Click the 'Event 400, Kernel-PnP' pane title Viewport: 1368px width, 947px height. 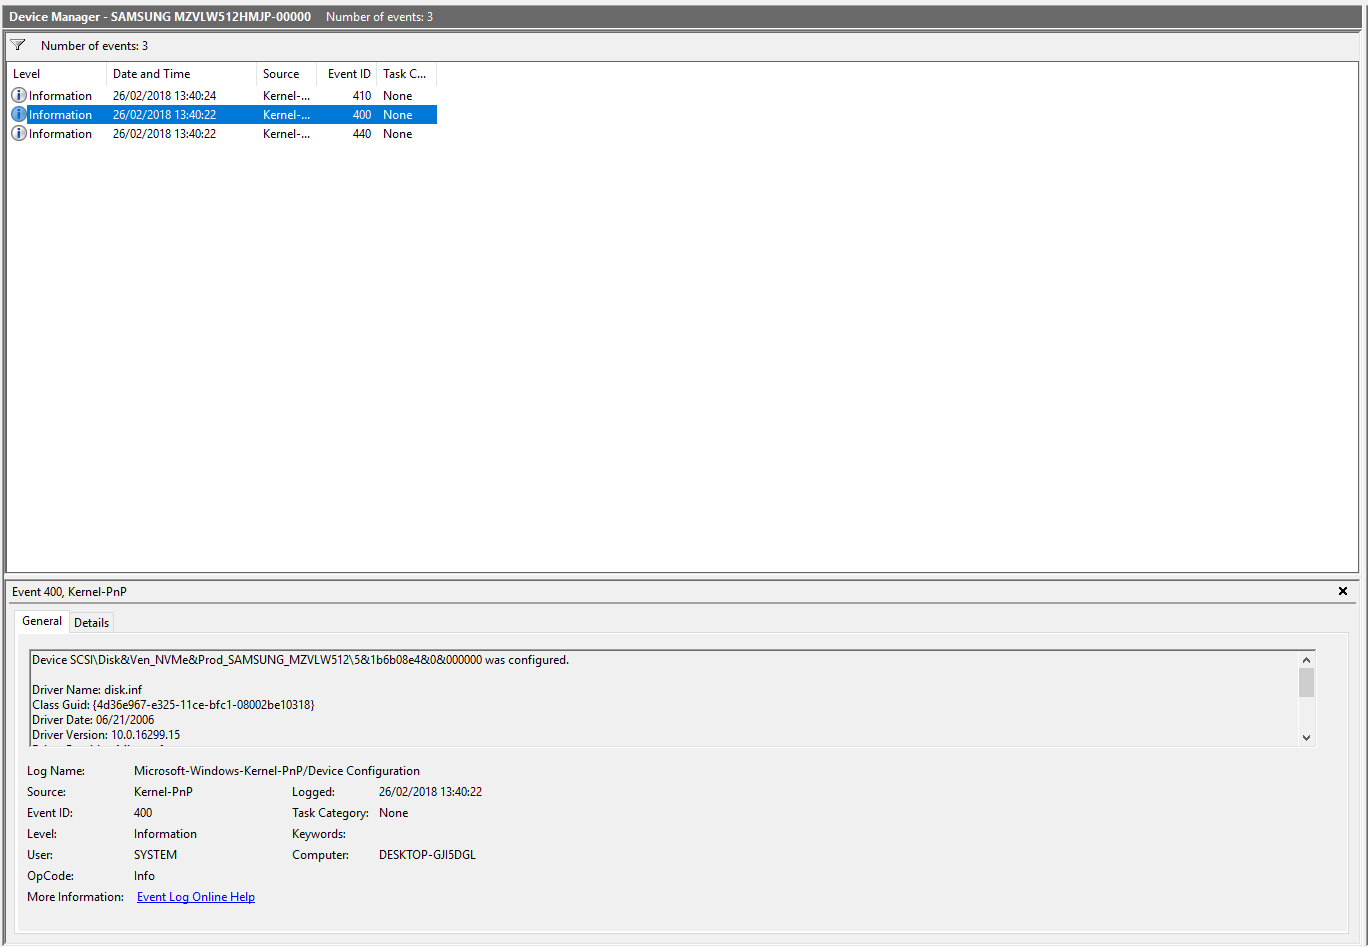click(x=69, y=592)
